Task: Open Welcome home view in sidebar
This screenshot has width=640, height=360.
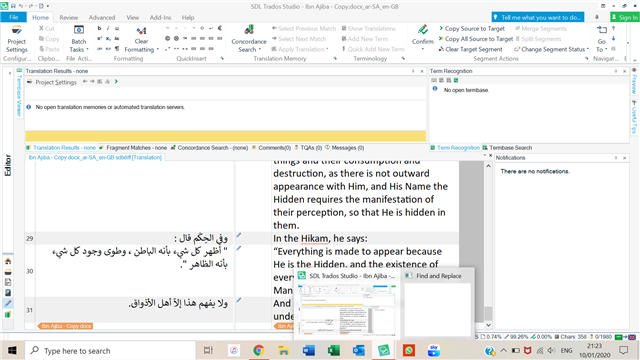Action: [8, 261]
